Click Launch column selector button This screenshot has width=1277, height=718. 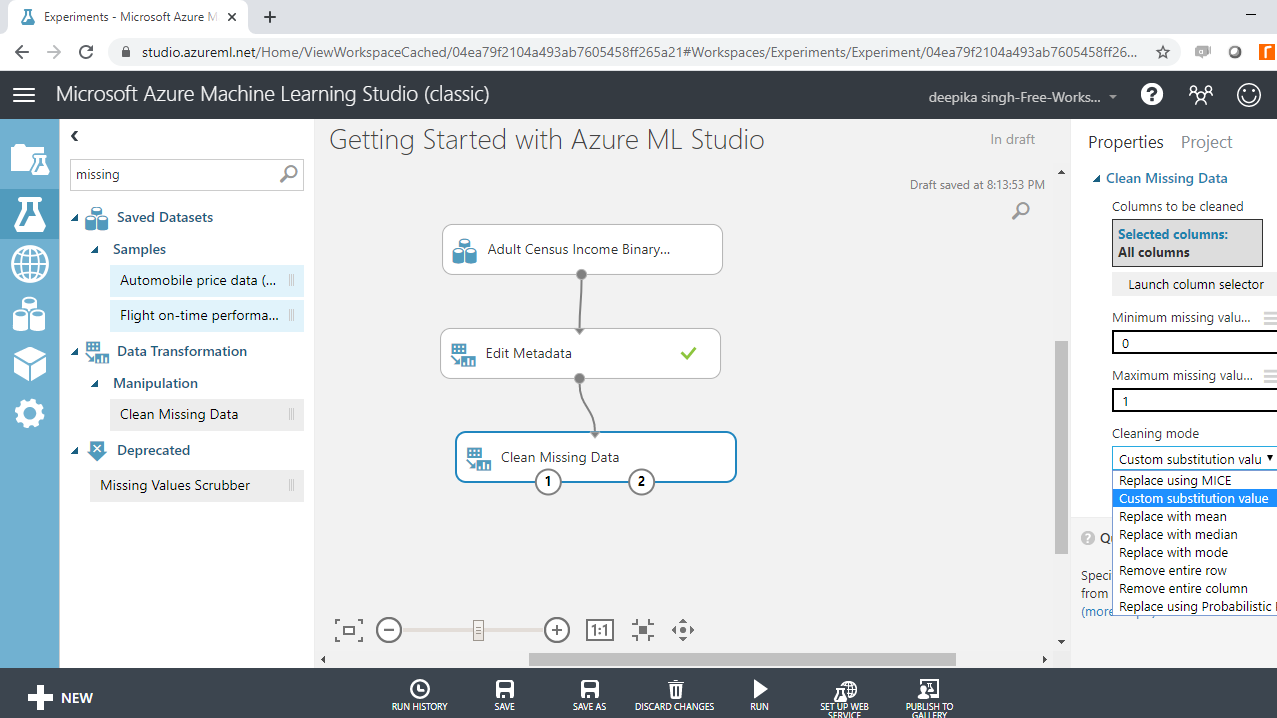coord(1195,284)
